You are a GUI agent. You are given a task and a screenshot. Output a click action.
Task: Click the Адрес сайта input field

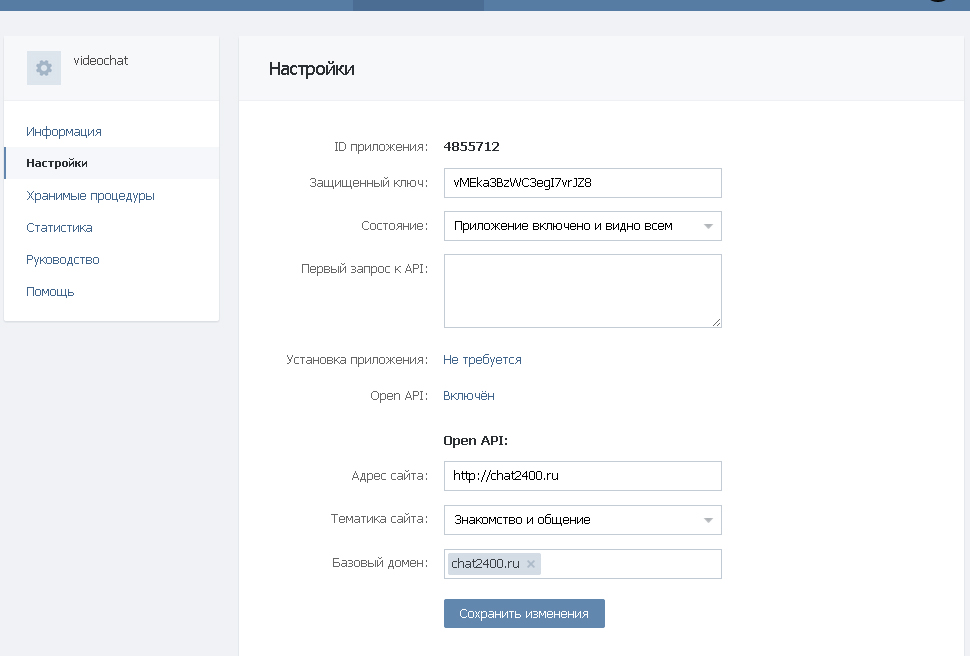pyautogui.click(x=583, y=476)
